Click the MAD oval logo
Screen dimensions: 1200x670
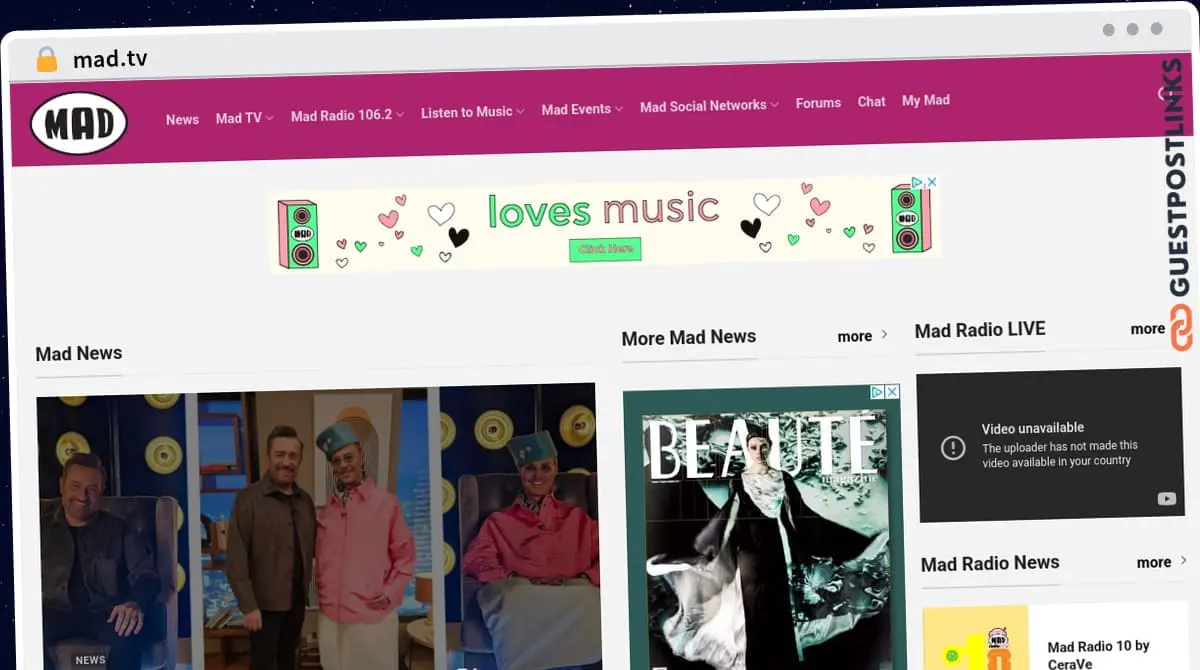[79, 124]
